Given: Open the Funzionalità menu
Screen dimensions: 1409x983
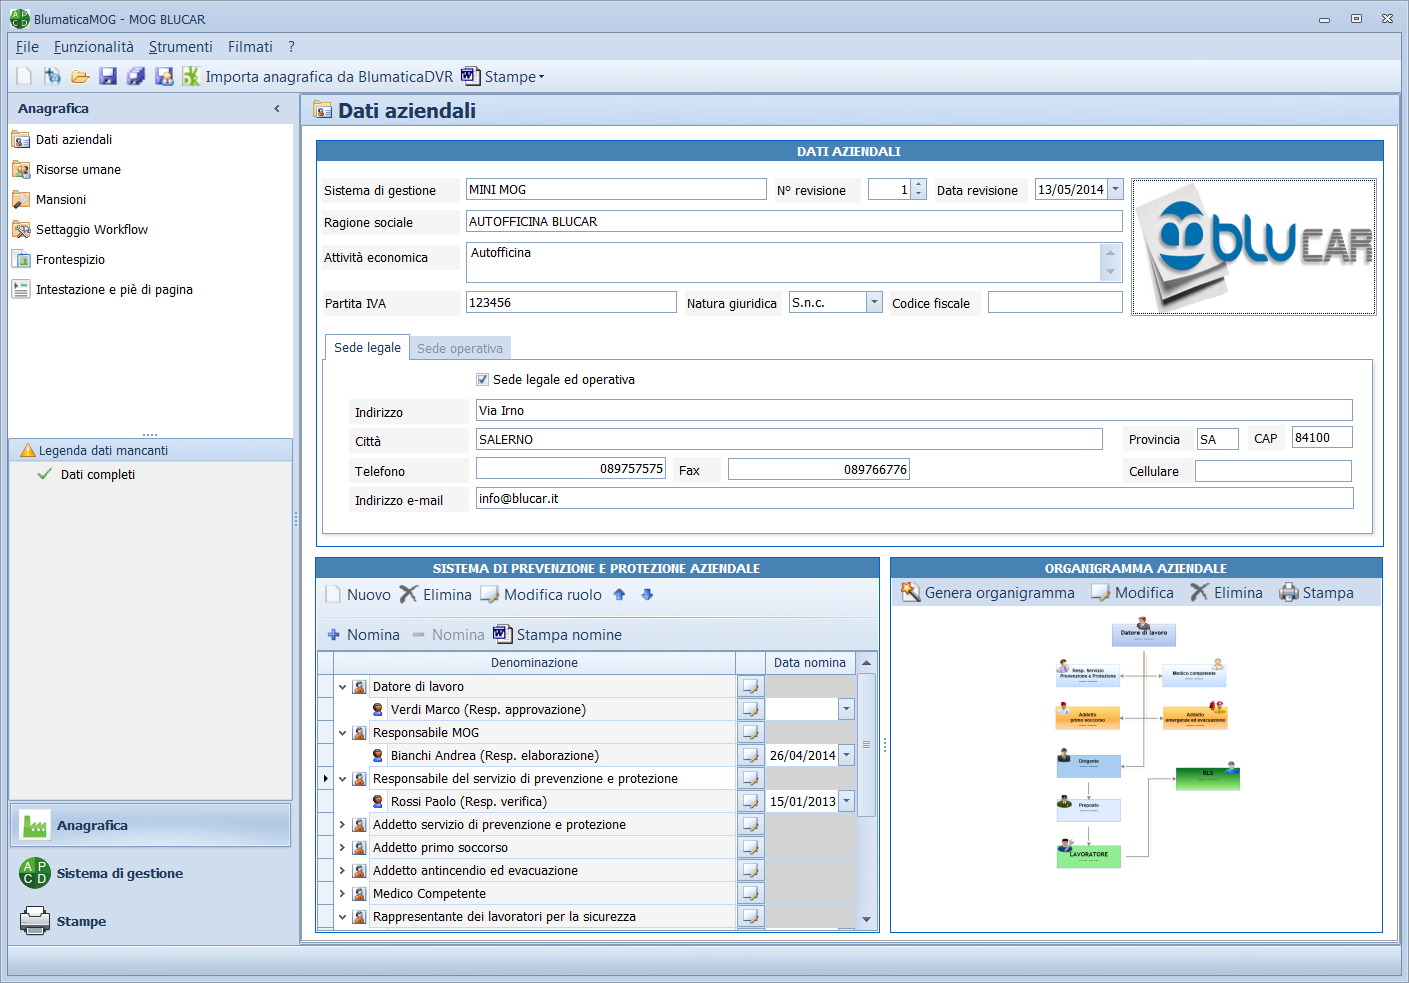Looking at the screenshot, I should (x=93, y=47).
